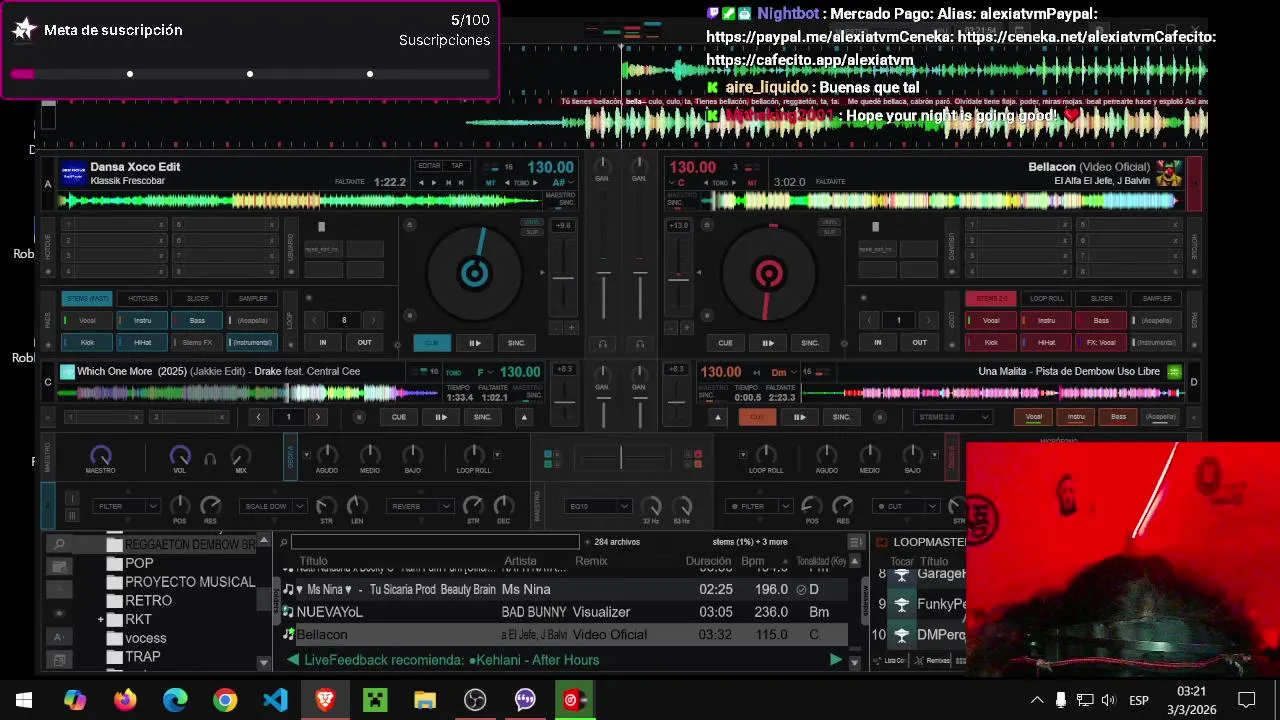The image size is (1280, 720).
Task: Open deck D STEMS 2.0 dropdown
Action: click(x=953, y=417)
